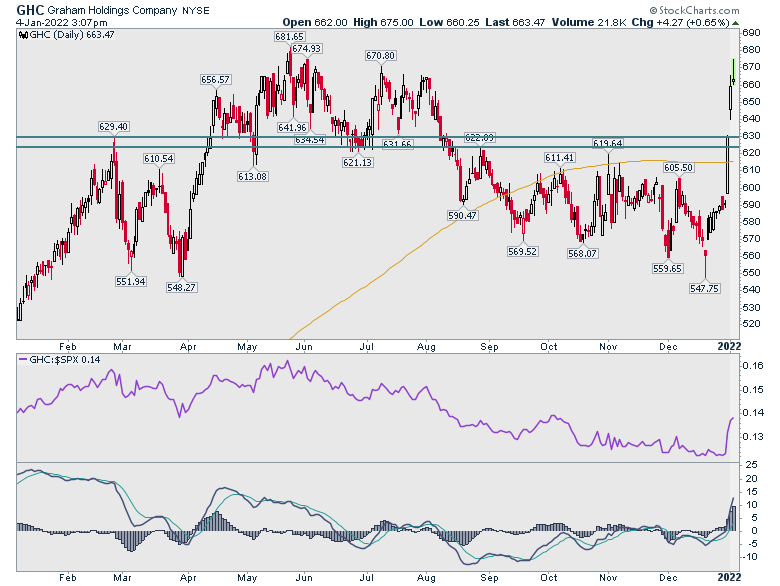Click the 656.57 price label

click(x=215, y=80)
